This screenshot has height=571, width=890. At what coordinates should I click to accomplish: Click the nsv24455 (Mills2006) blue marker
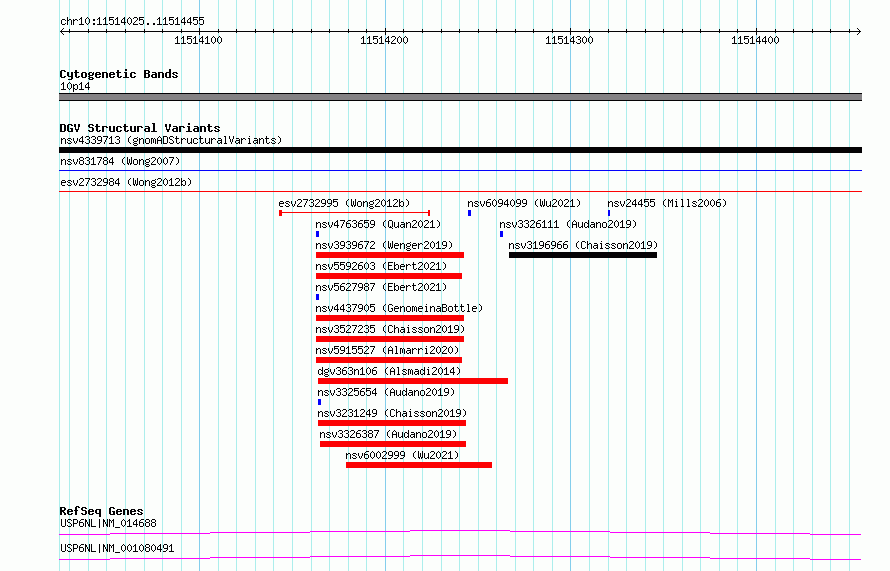click(609, 213)
